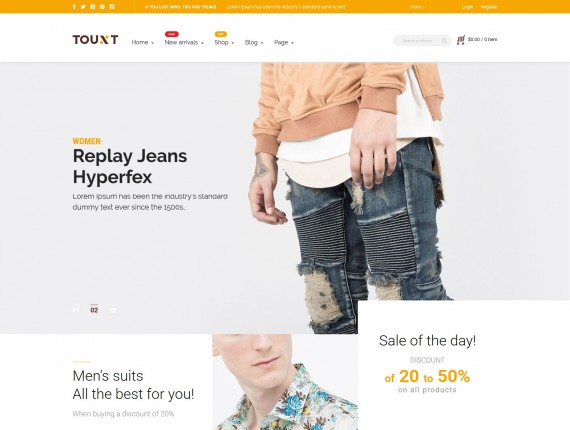
Task: Open the shopping cart icon
Action: (461, 40)
